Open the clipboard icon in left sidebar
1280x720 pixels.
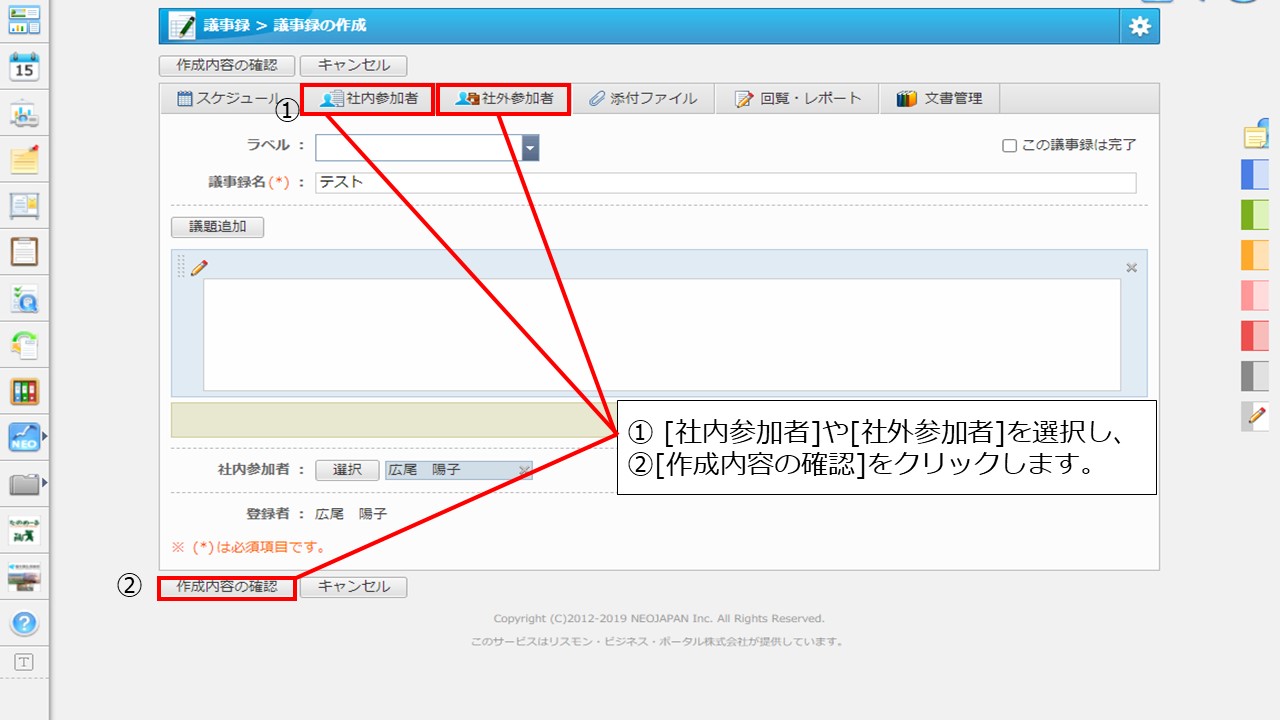[x=24, y=251]
